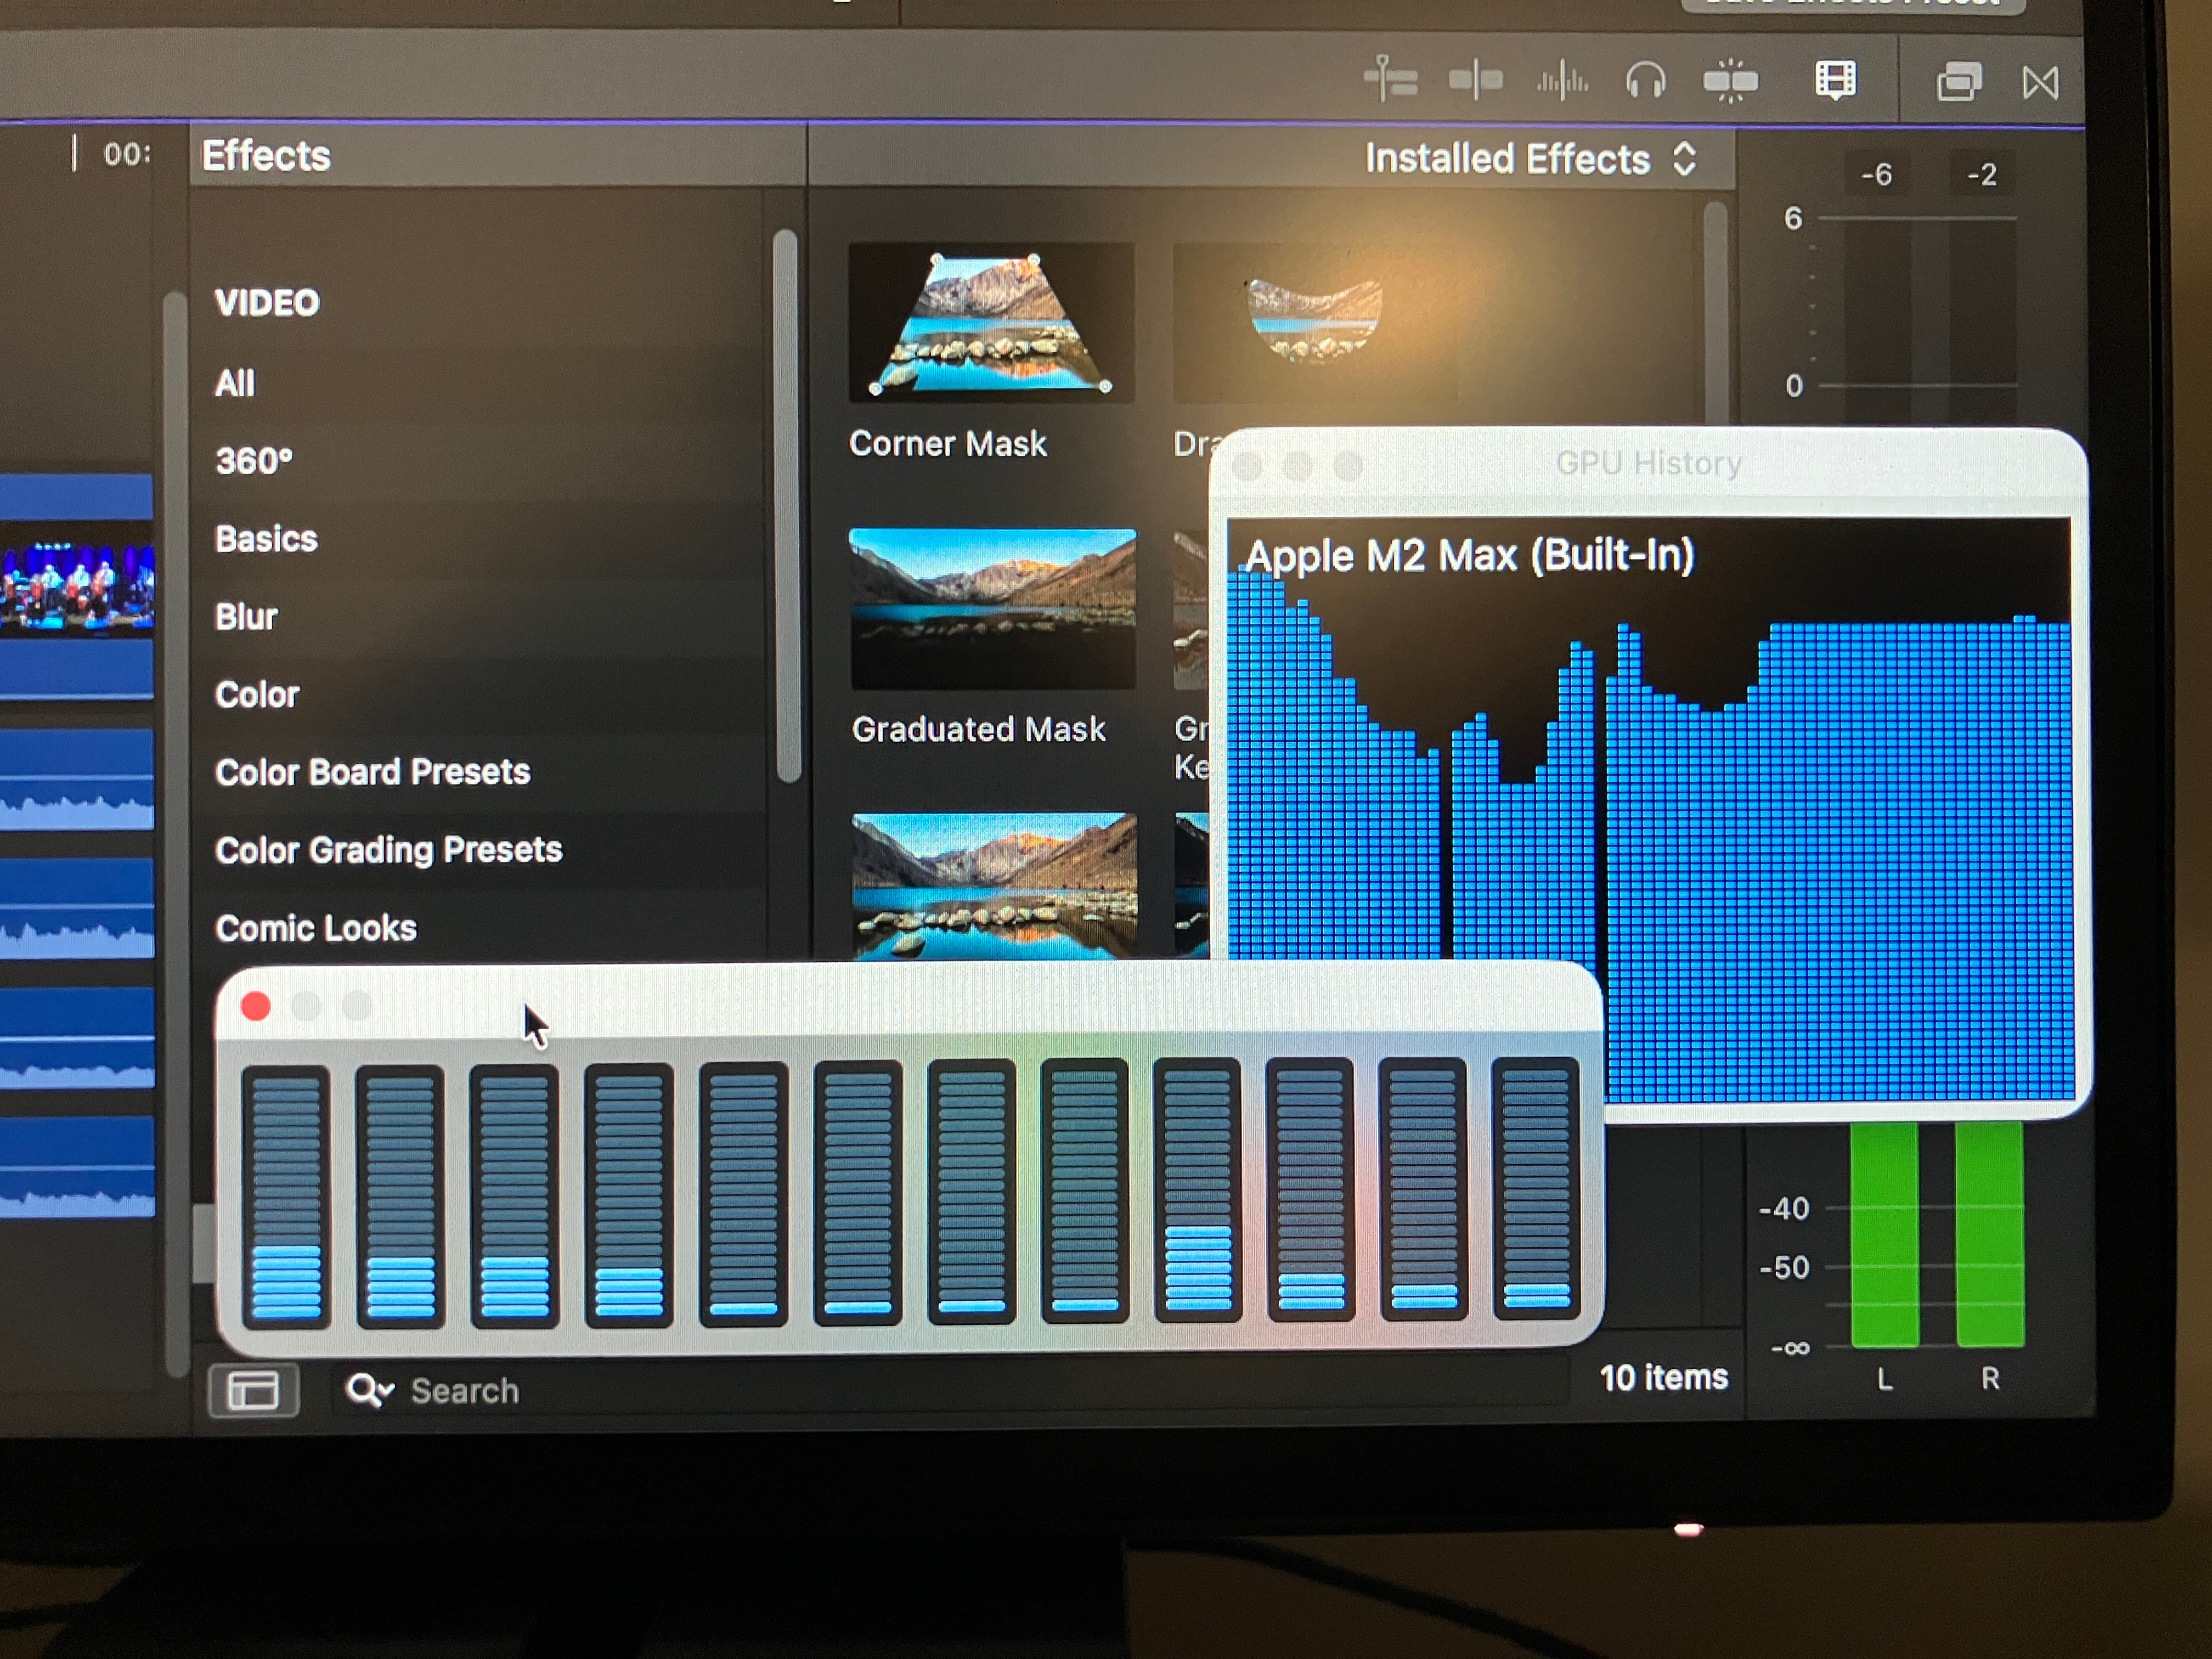Screen dimensions: 2212x1659
Task: Toggle audio skimming waveform icon
Action: 1562,80
